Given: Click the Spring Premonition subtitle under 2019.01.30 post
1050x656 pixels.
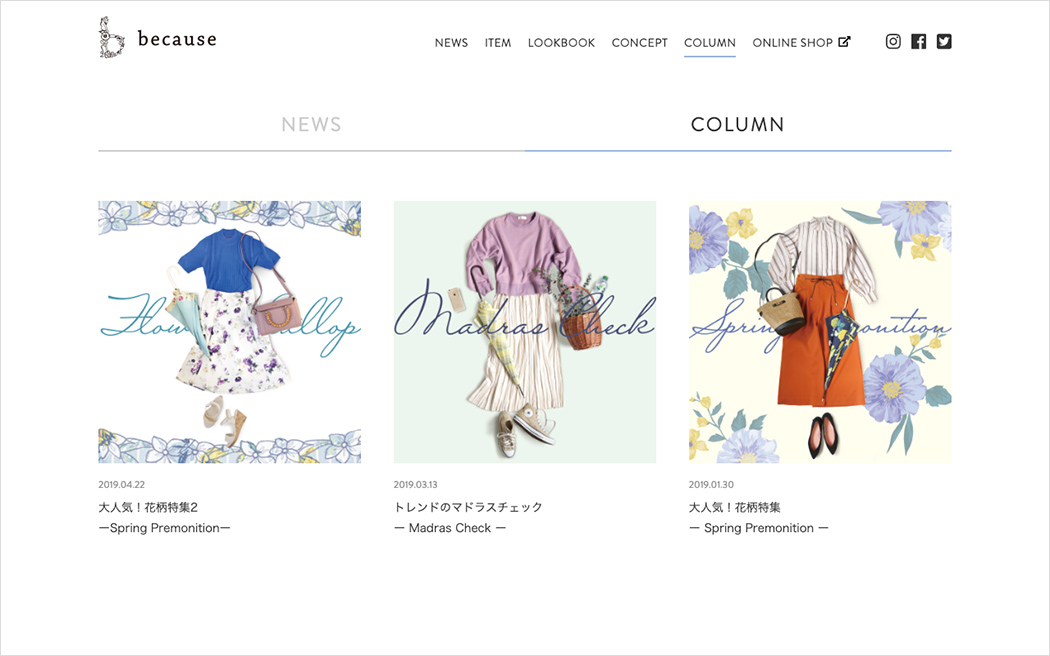Looking at the screenshot, I should 759,528.
